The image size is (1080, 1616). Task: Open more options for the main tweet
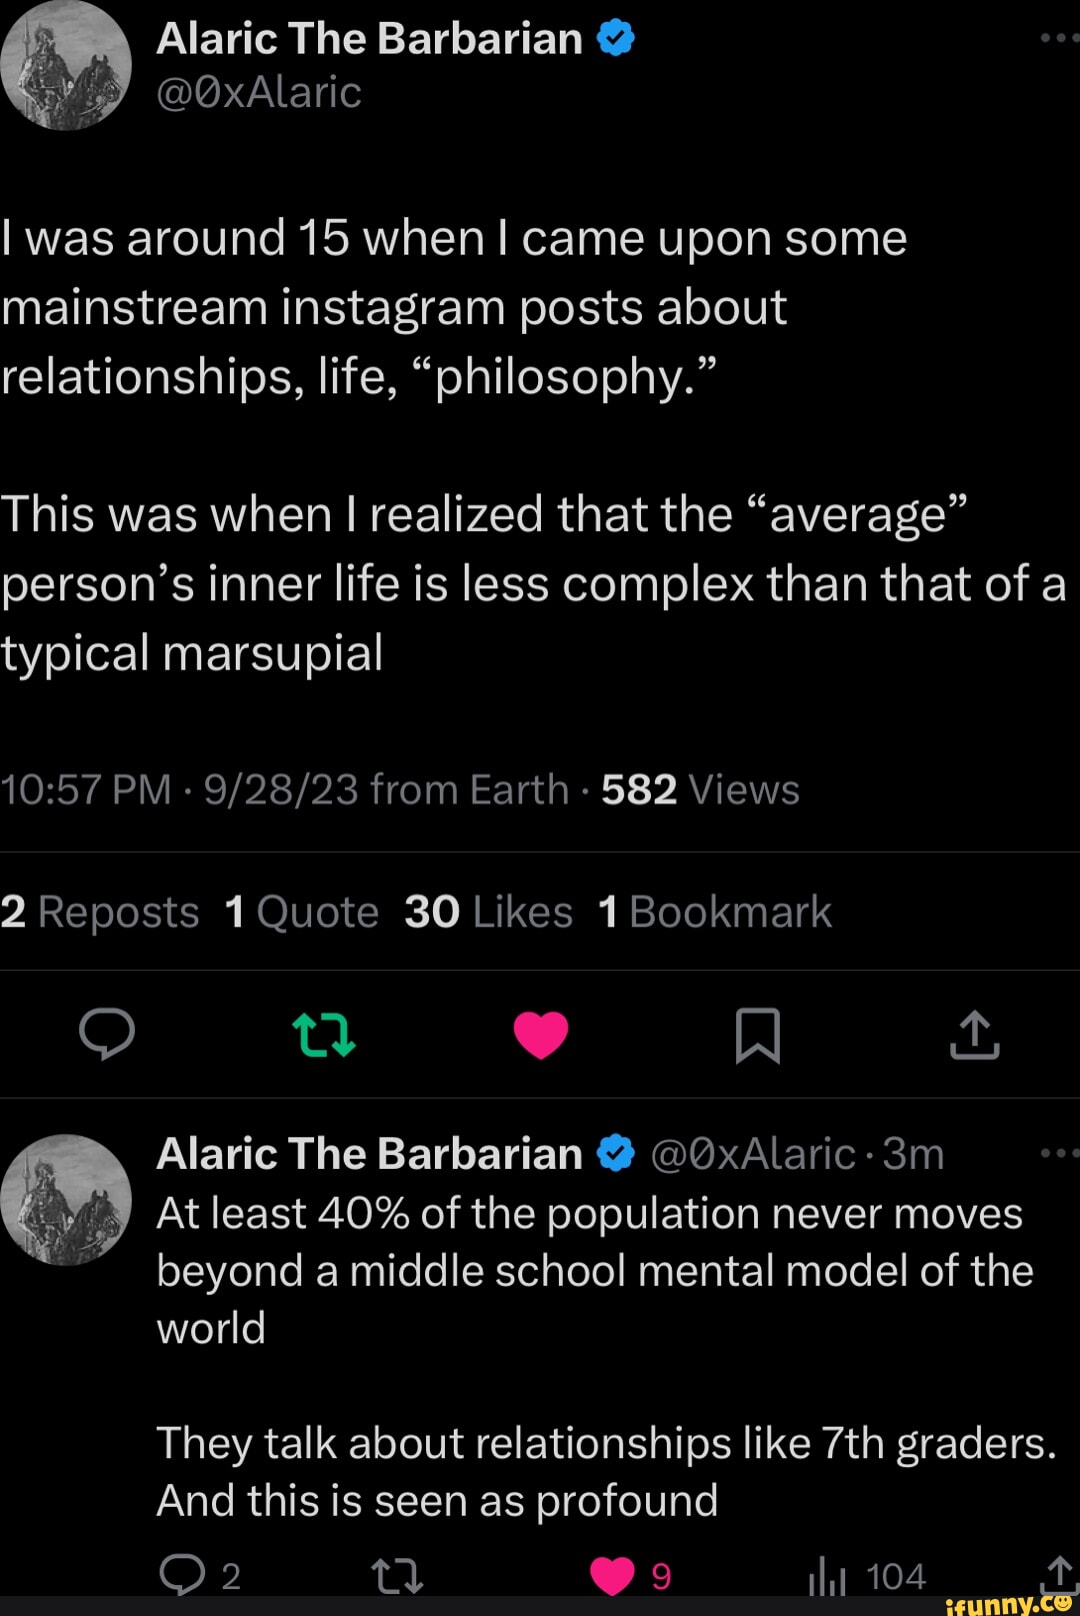pos(1059,38)
